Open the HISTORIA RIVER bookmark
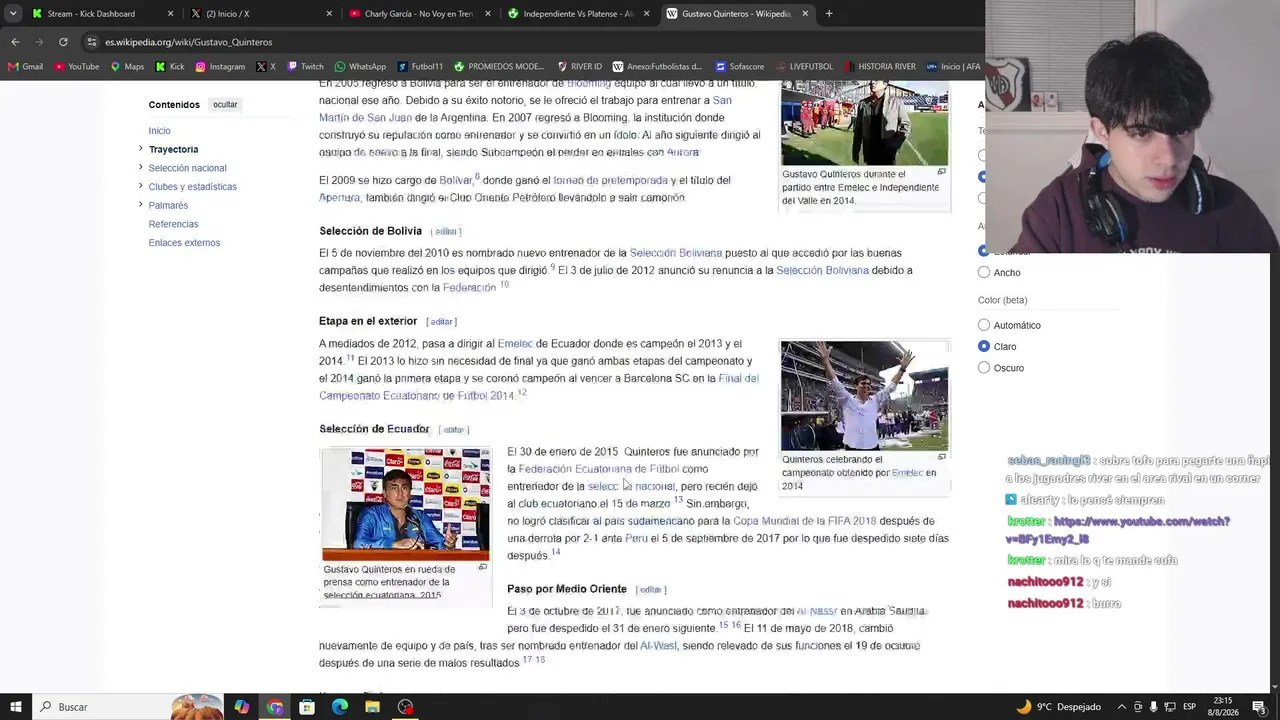The image size is (1280, 720). coord(879,67)
